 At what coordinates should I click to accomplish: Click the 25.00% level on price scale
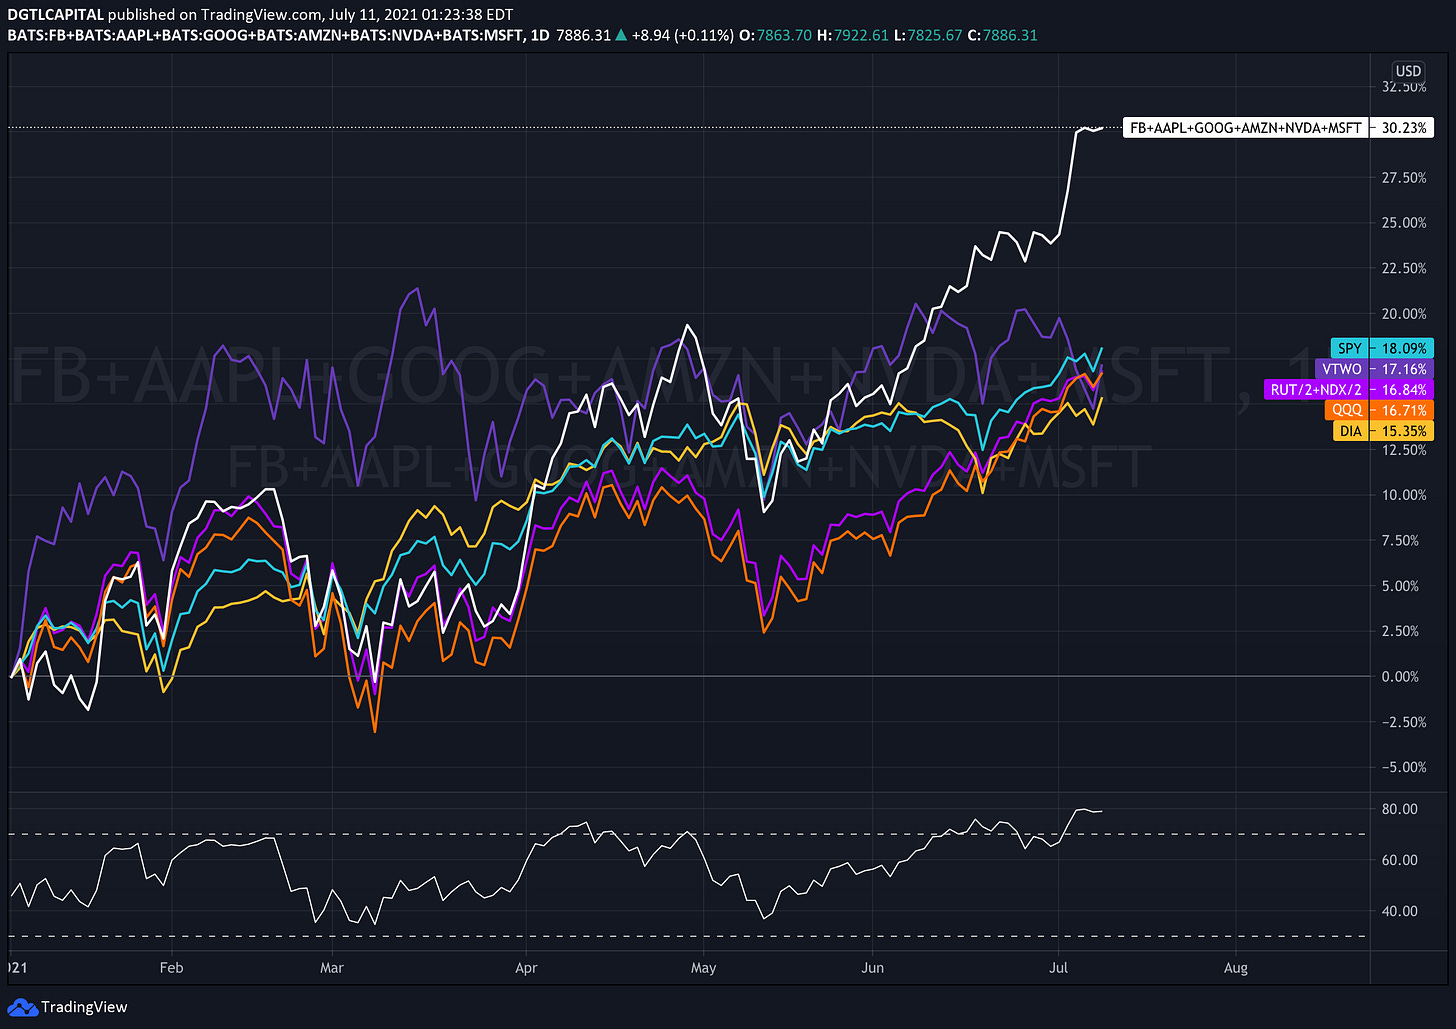coord(1404,223)
